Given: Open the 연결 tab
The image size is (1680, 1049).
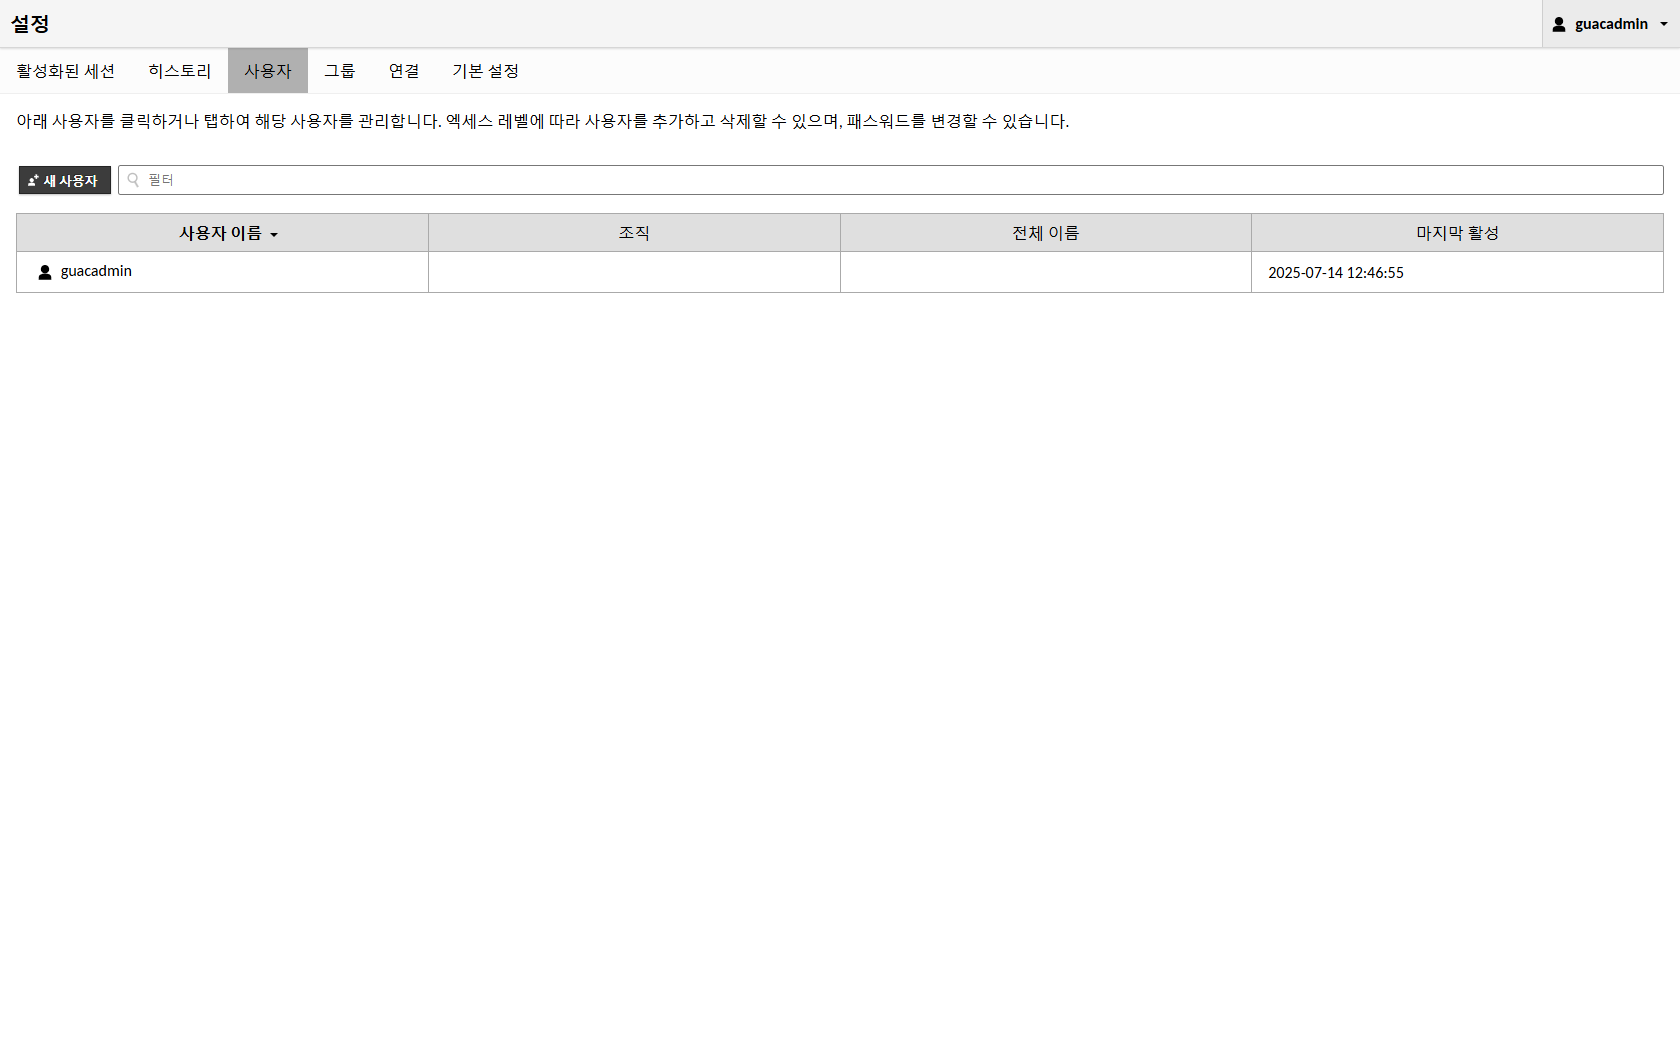Looking at the screenshot, I should (x=404, y=71).
